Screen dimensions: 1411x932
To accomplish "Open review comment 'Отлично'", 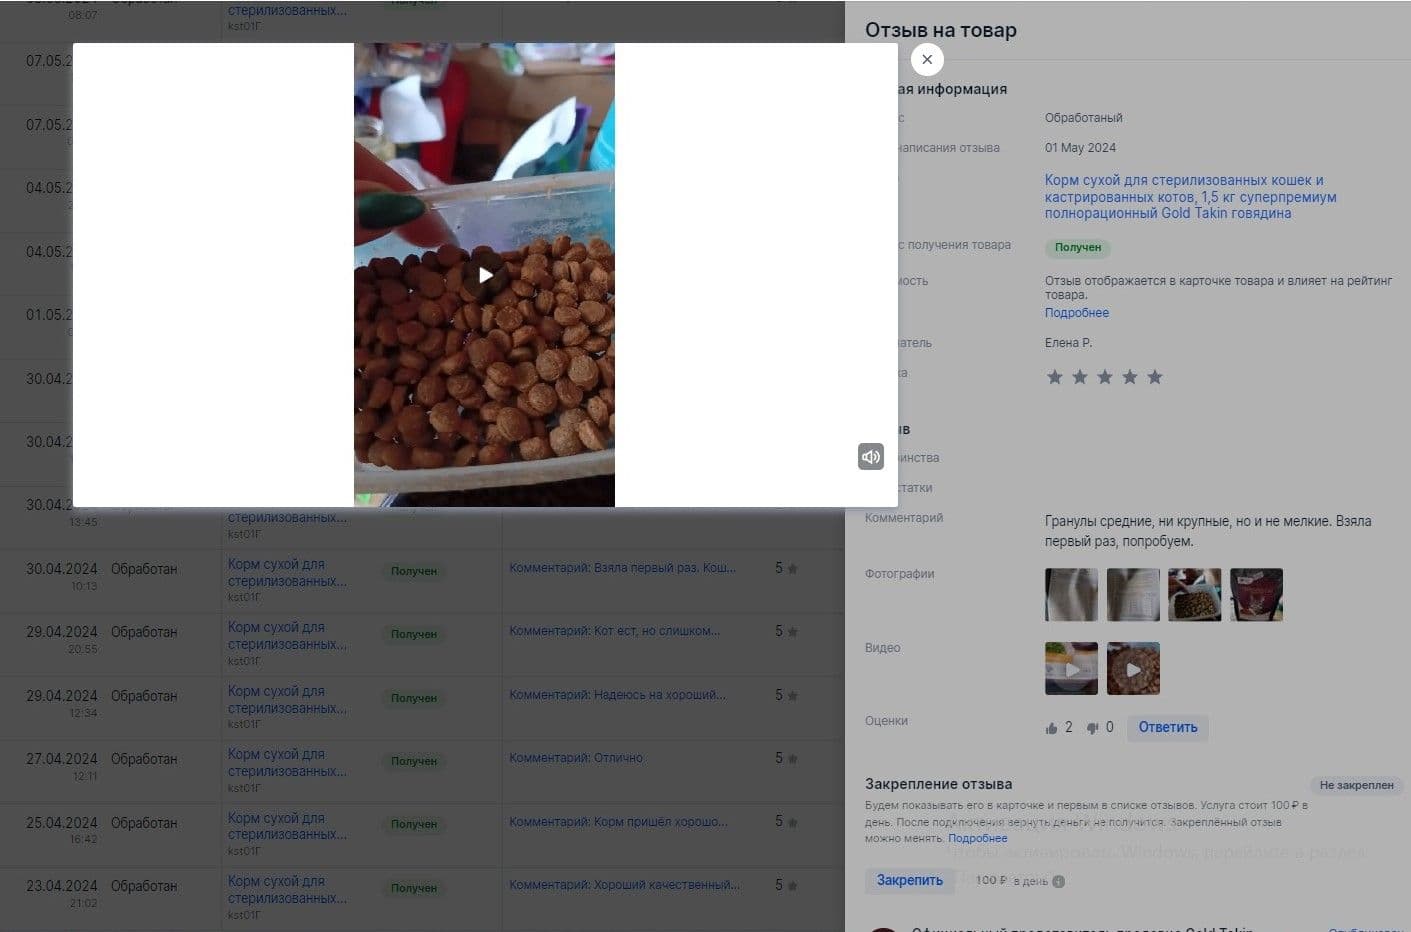I will 576,758.
